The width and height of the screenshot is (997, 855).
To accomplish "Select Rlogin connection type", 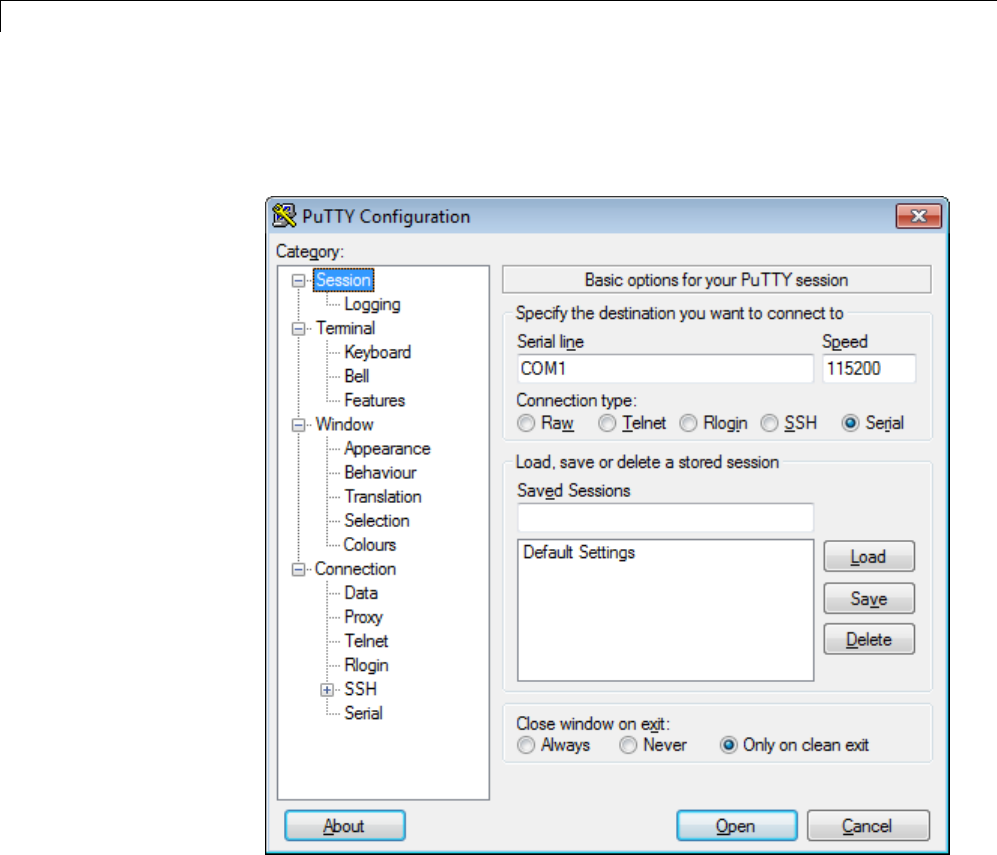I will [688, 423].
